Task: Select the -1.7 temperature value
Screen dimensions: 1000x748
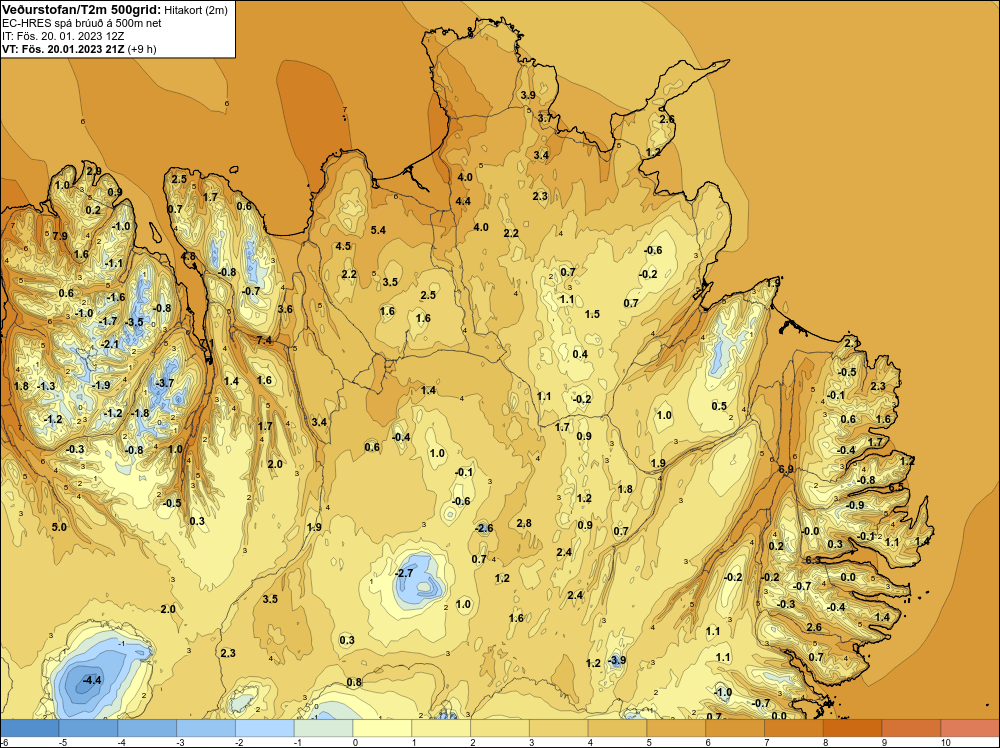Action: (108, 321)
